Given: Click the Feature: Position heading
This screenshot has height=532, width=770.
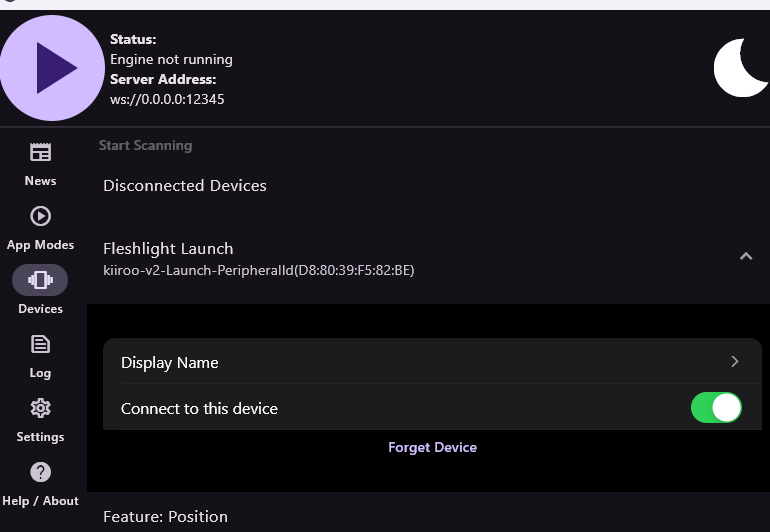Looking at the screenshot, I should (x=165, y=517).
